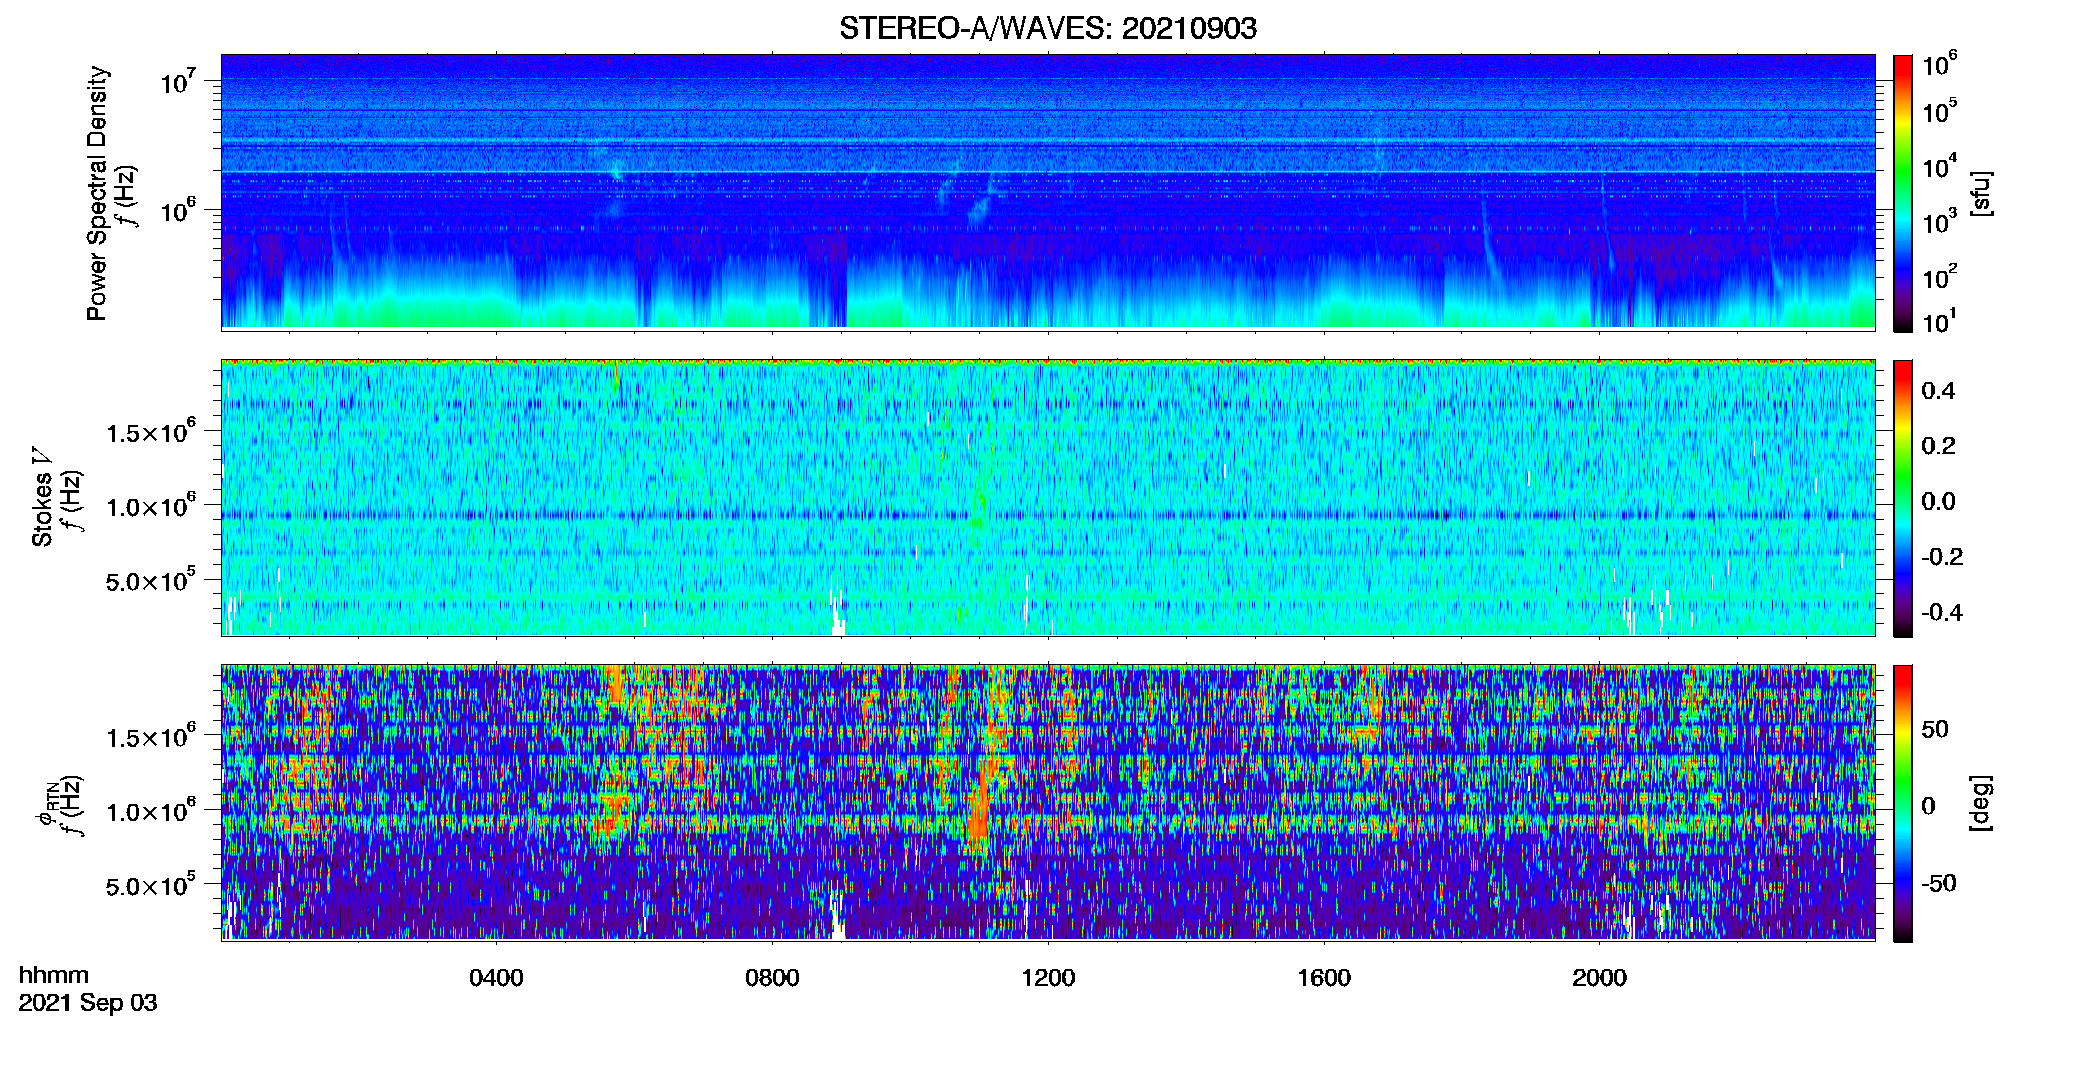Click the sfu intensity color bar

[1903, 193]
